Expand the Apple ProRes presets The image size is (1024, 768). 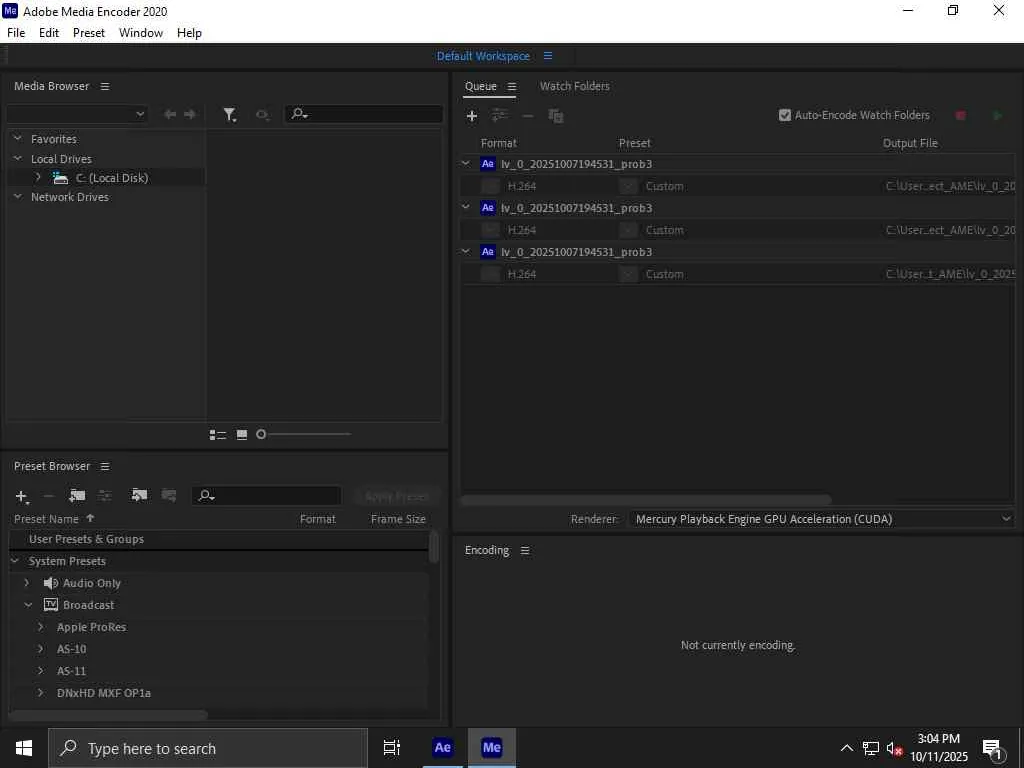click(x=40, y=627)
